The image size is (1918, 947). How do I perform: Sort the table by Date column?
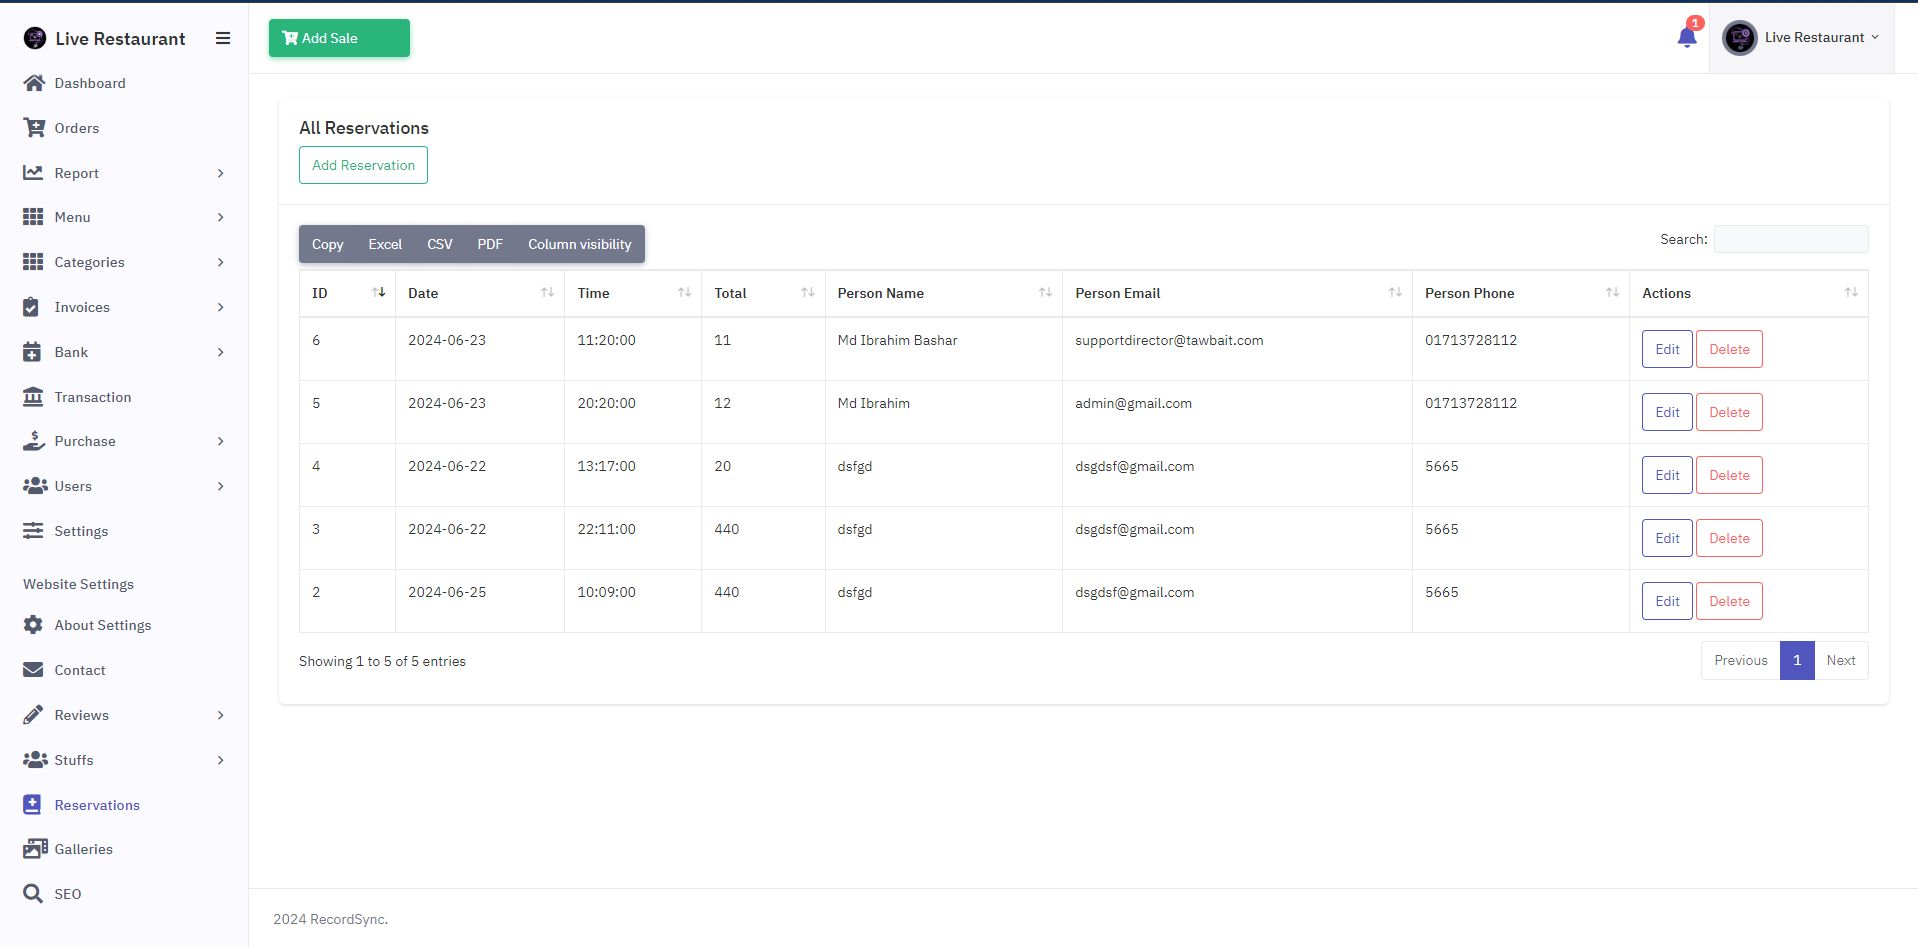click(480, 293)
